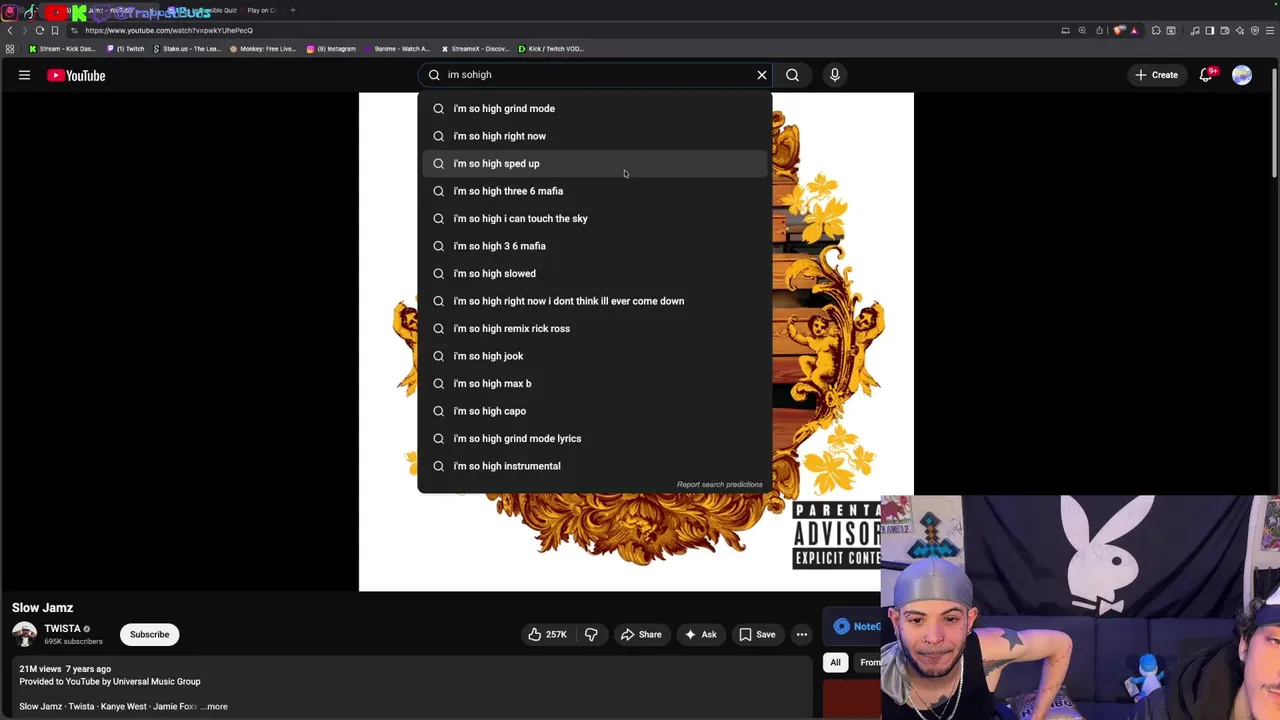Image resolution: width=1280 pixels, height=720 pixels.
Task: Open the 'StreameX - Discov...' bookmark
Action: [x=475, y=48]
